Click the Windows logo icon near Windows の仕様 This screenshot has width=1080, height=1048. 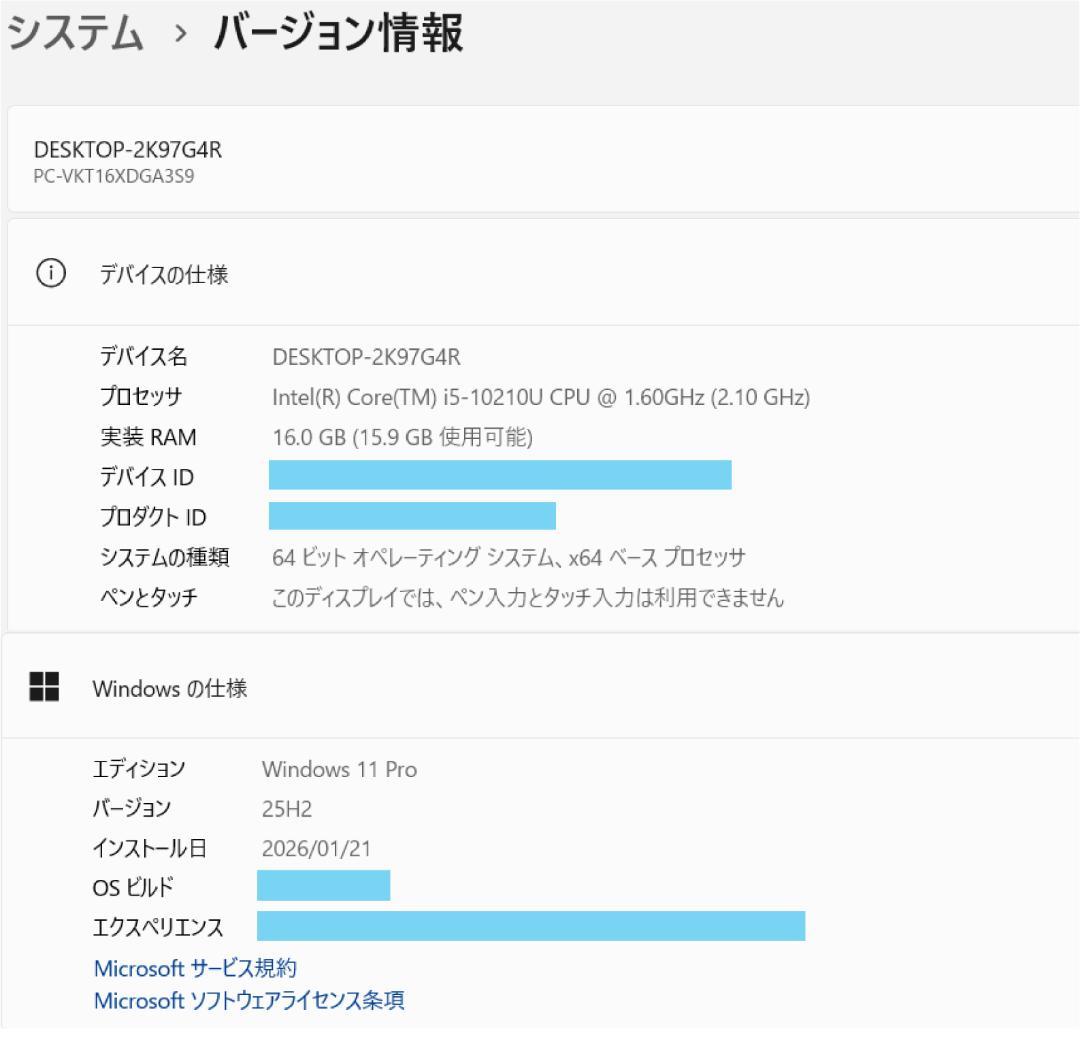tap(43, 687)
